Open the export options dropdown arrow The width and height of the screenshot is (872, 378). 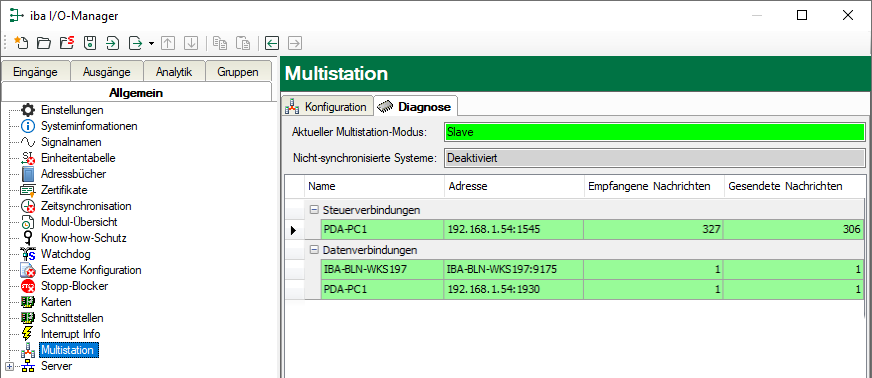pyautogui.click(x=151, y=43)
